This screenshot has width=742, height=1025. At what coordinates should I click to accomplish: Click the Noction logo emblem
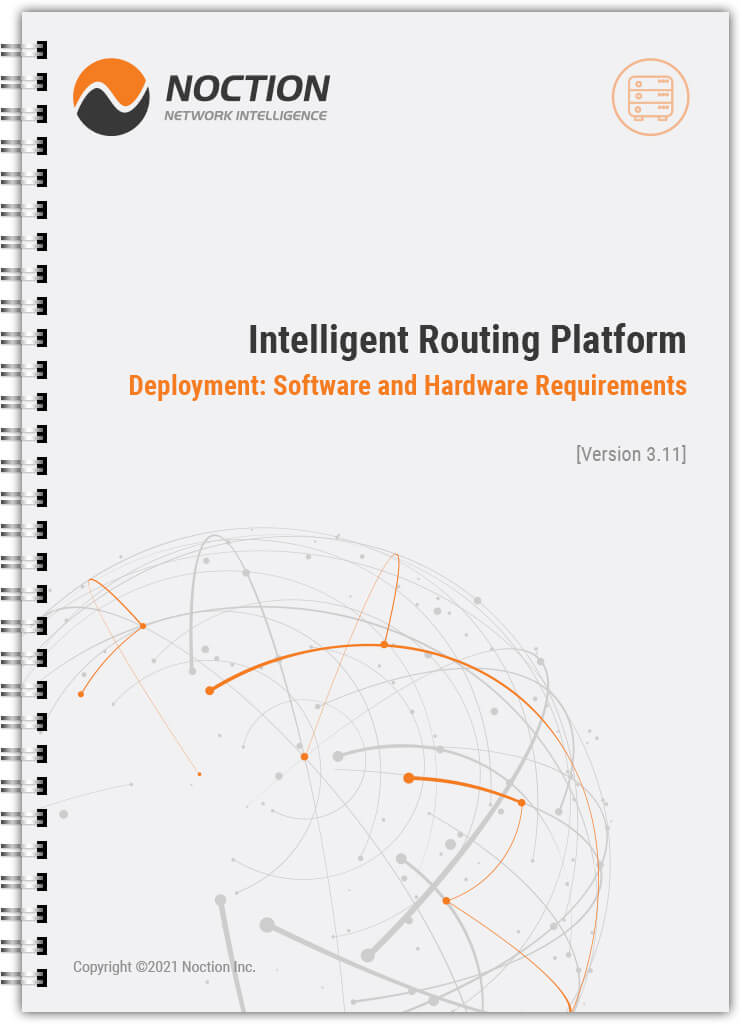pos(111,97)
